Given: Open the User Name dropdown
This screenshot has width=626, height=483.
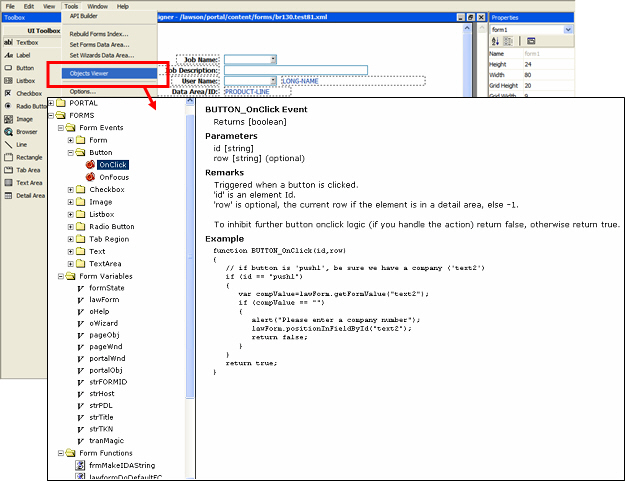Looking at the screenshot, I should [273, 81].
